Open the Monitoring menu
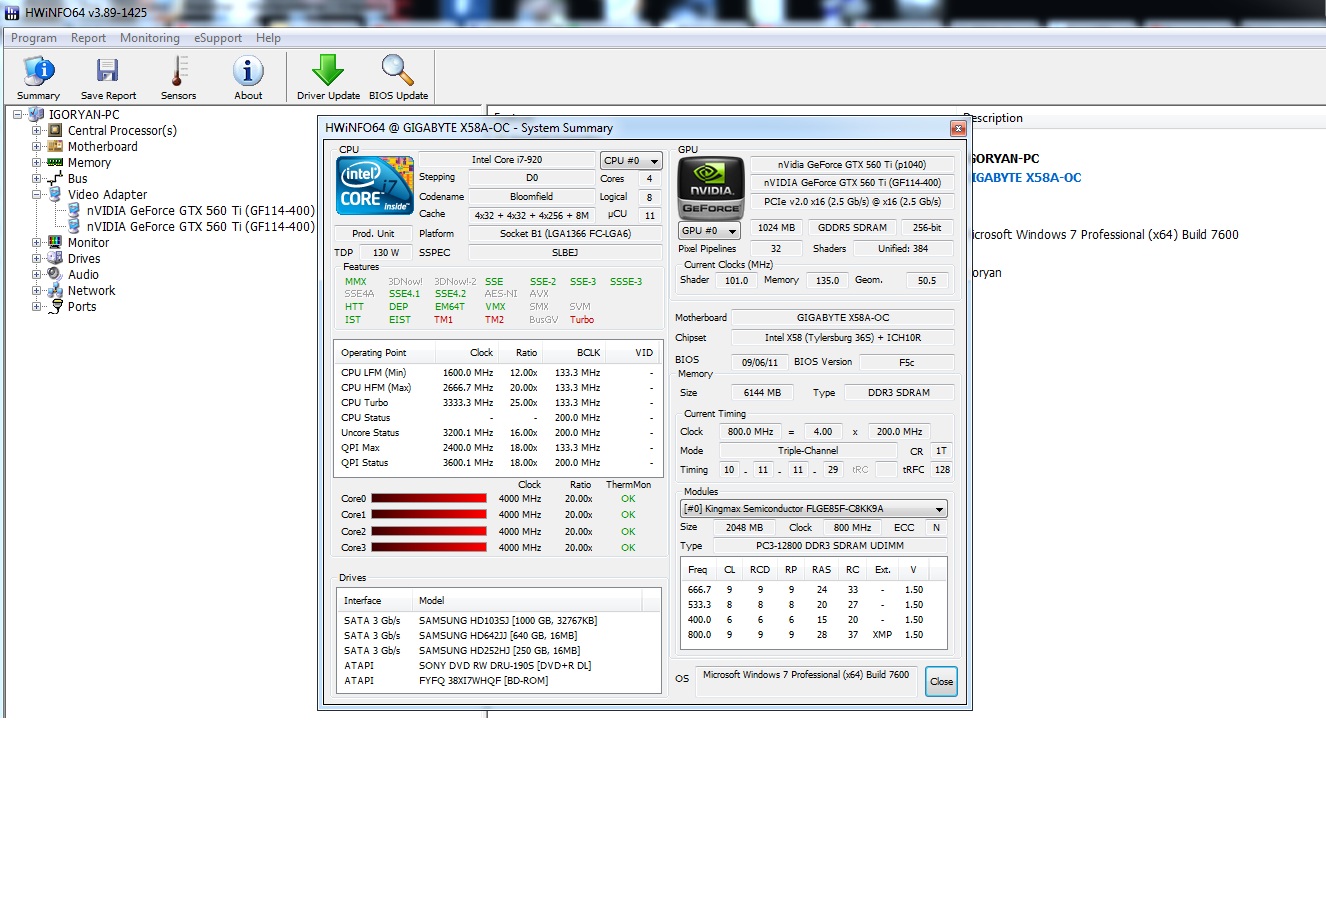This screenshot has height=897, width=1326. (x=150, y=38)
